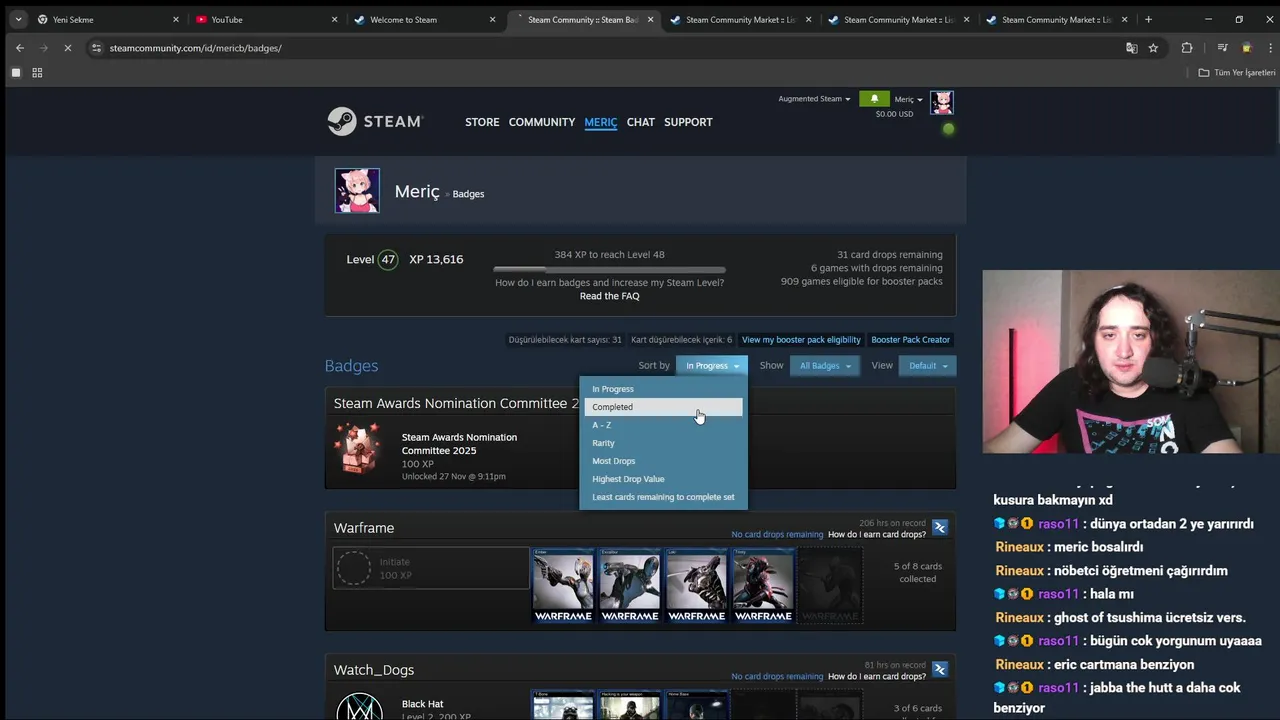
Task: Sort badges by Highest Drop Value
Action: click(x=663, y=479)
